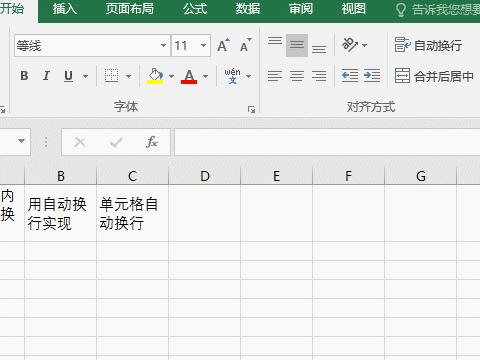
Task: Open name box dropdown arrow
Action: click(x=21, y=141)
